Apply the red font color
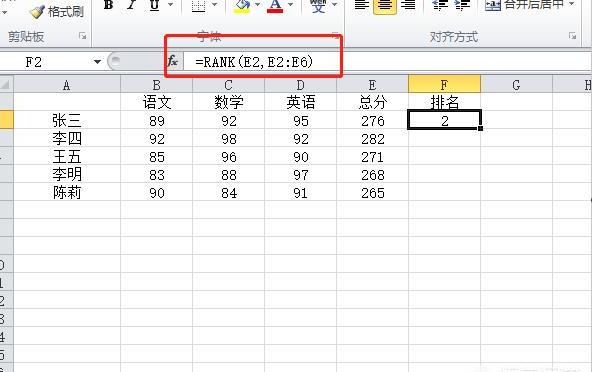This screenshot has height=372, width=592. click(x=275, y=6)
